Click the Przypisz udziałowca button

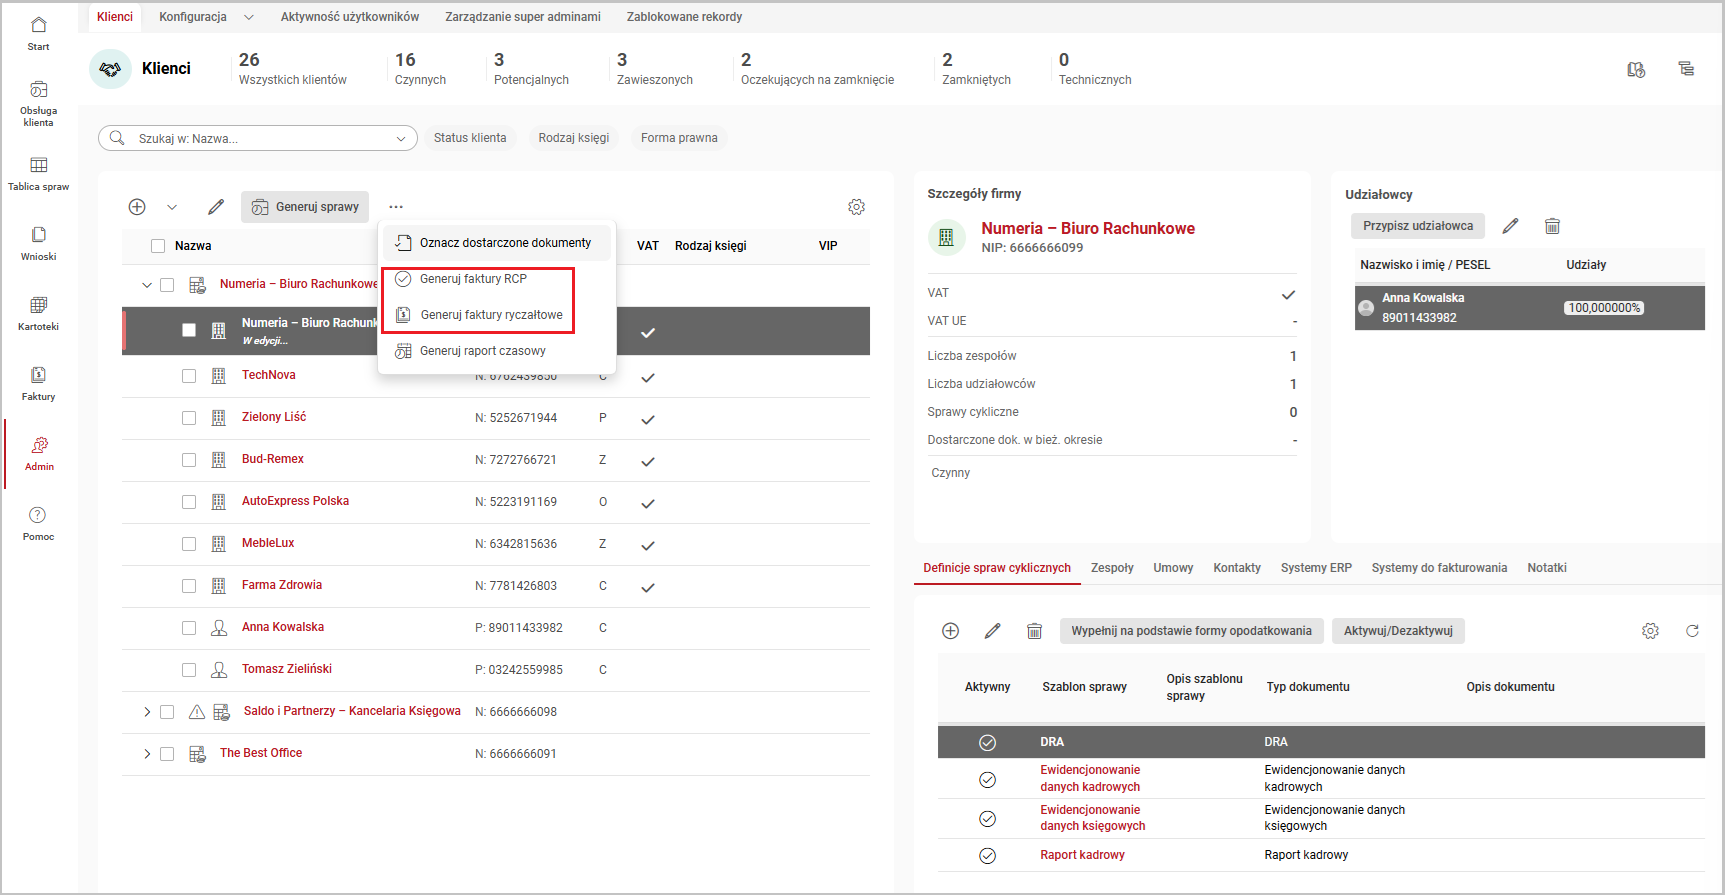click(x=1417, y=226)
